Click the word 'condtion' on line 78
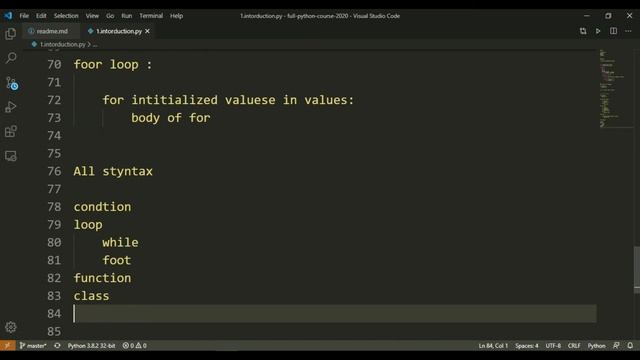The width and height of the screenshot is (640, 360). 102,207
